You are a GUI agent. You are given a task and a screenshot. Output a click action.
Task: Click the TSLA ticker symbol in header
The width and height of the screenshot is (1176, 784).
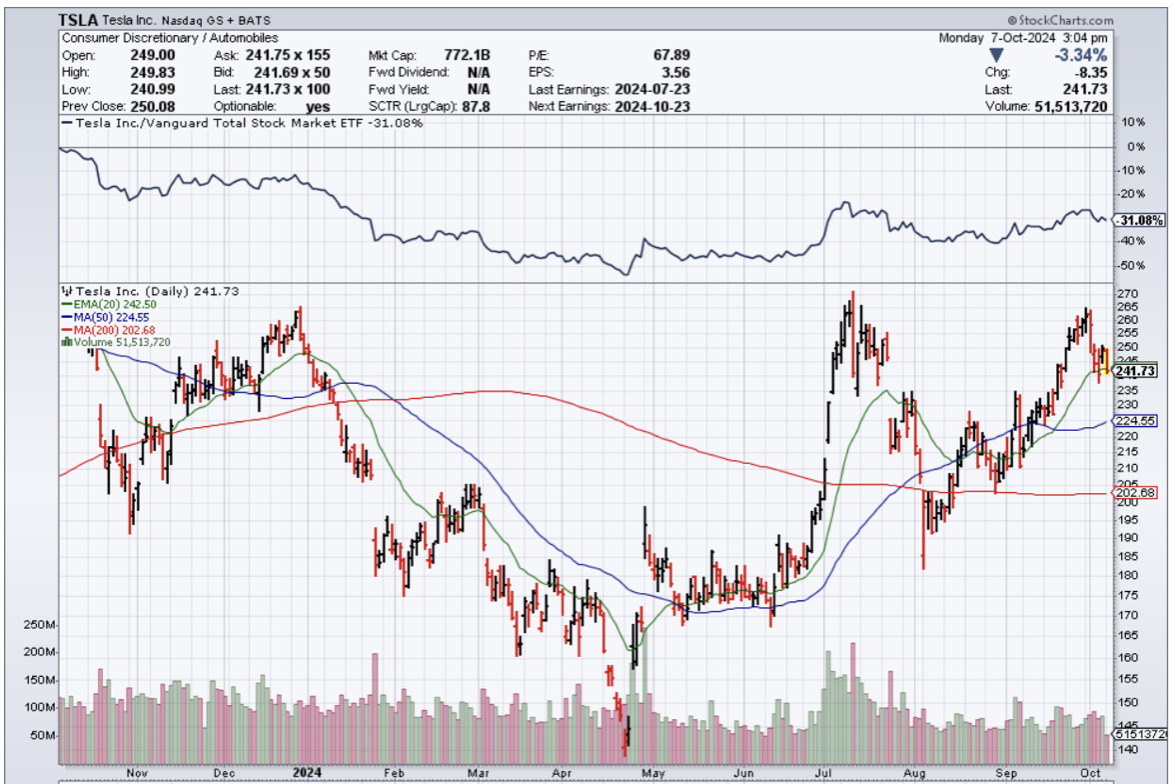pyautogui.click(x=77, y=20)
